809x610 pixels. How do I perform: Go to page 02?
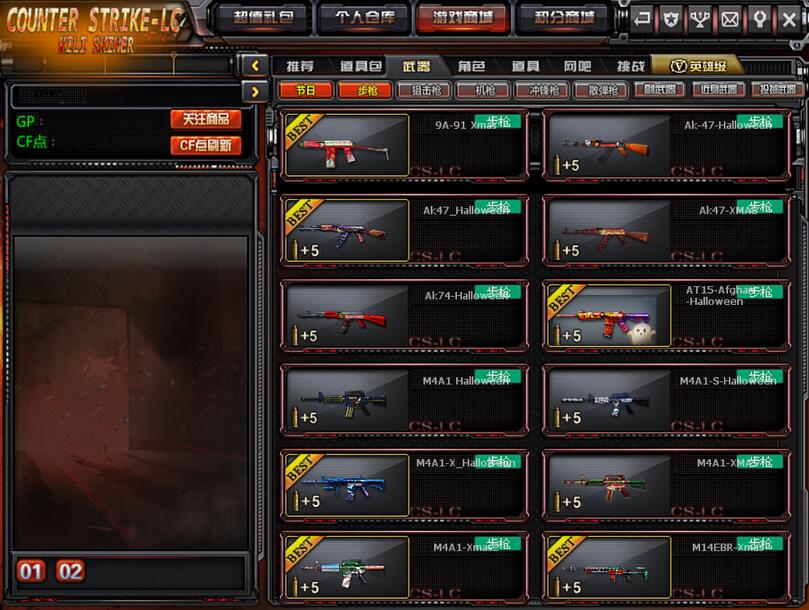tap(70, 571)
